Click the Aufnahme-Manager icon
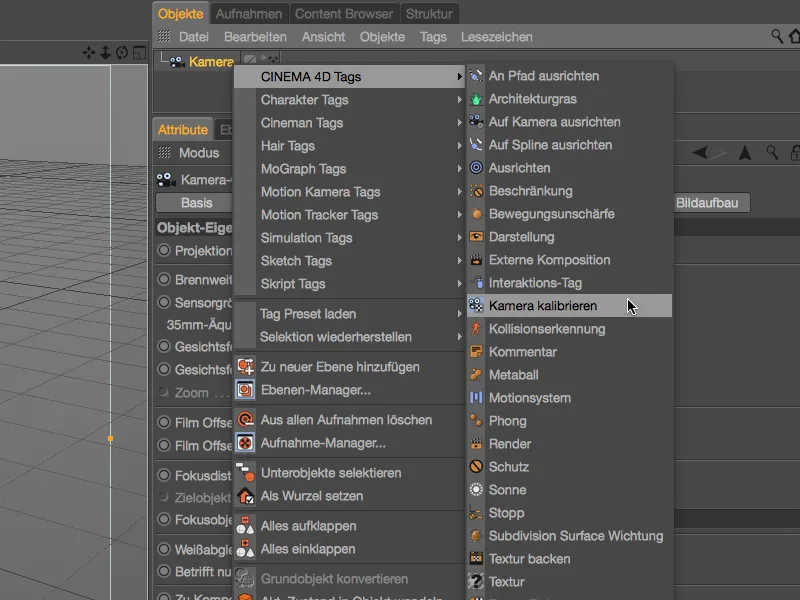This screenshot has height=600, width=800. [245, 443]
